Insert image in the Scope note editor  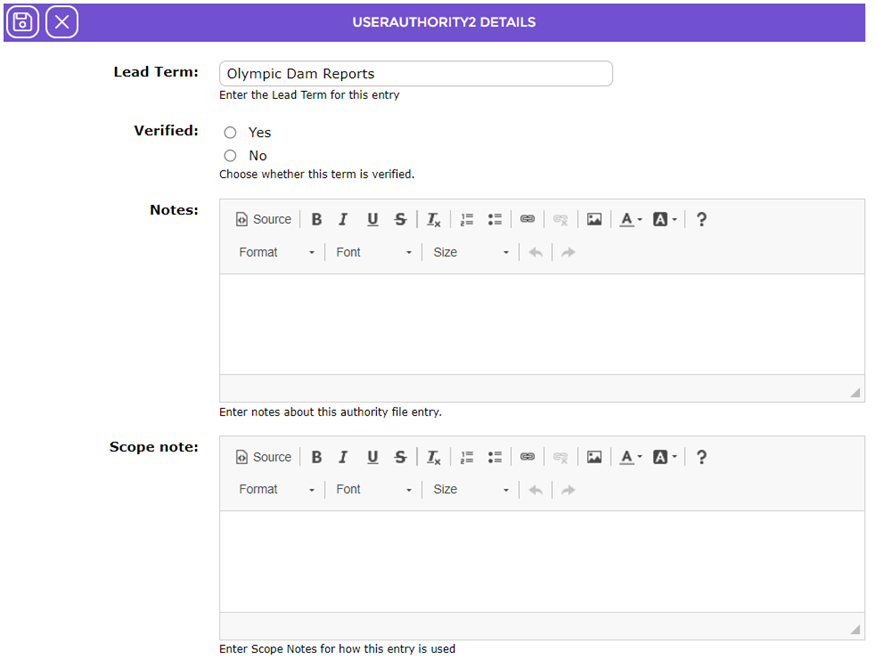pos(594,457)
